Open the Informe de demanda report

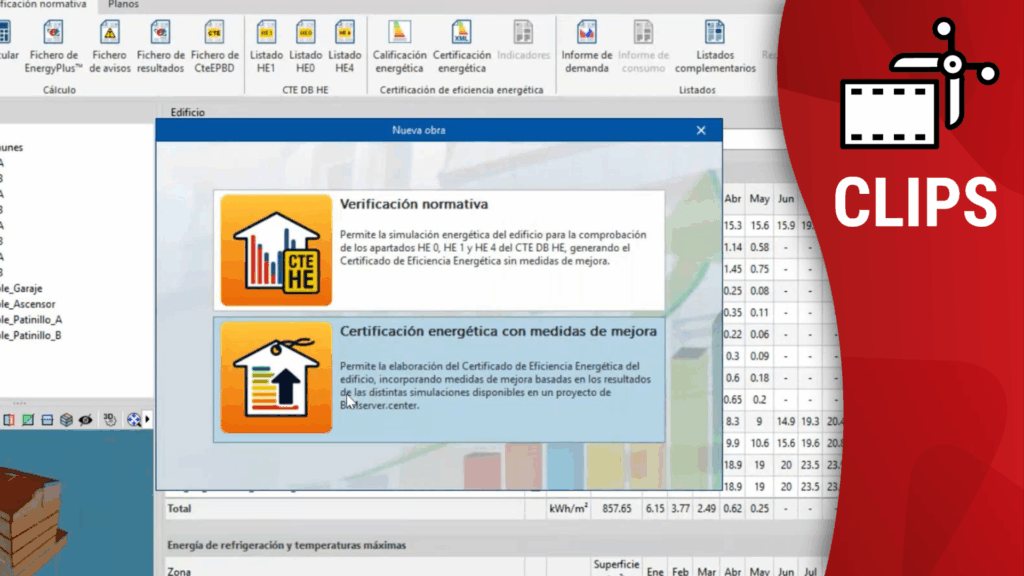coord(586,47)
